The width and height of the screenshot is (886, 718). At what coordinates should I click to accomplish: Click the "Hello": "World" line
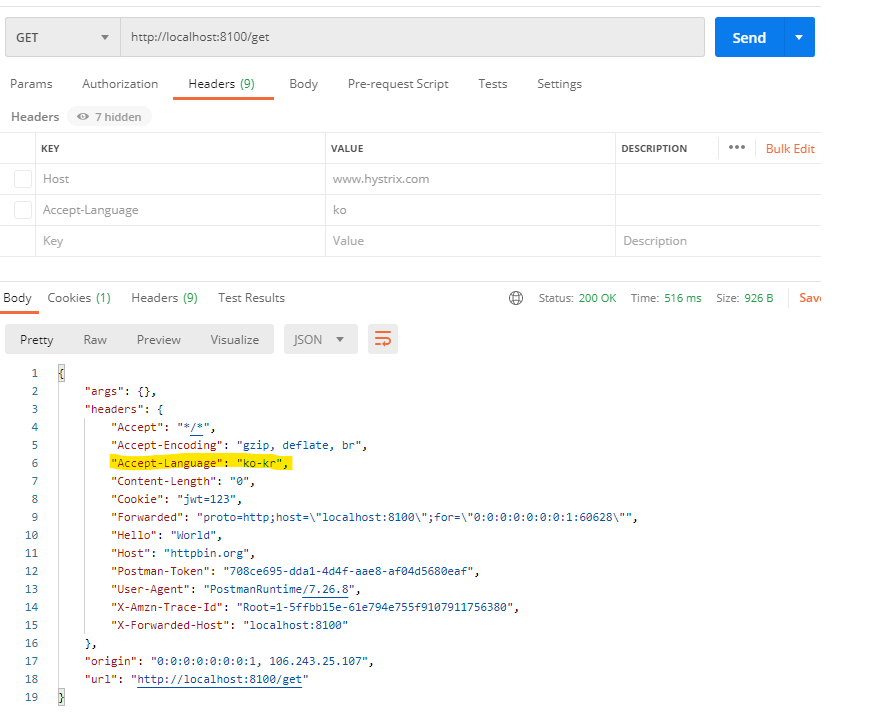tap(167, 535)
